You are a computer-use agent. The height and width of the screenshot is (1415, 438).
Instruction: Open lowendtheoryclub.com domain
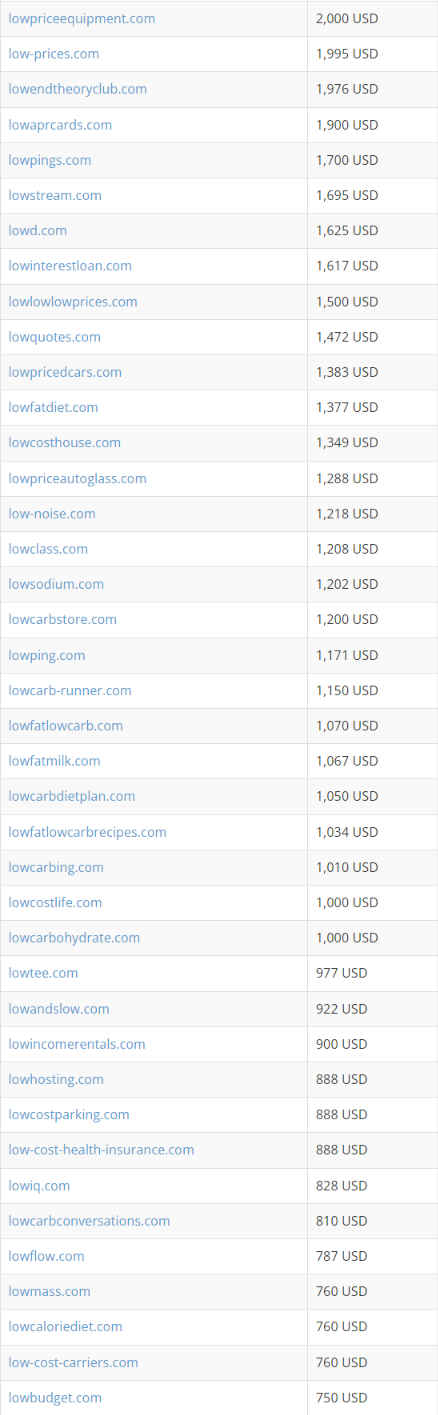pyautogui.click(x=78, y=89)
